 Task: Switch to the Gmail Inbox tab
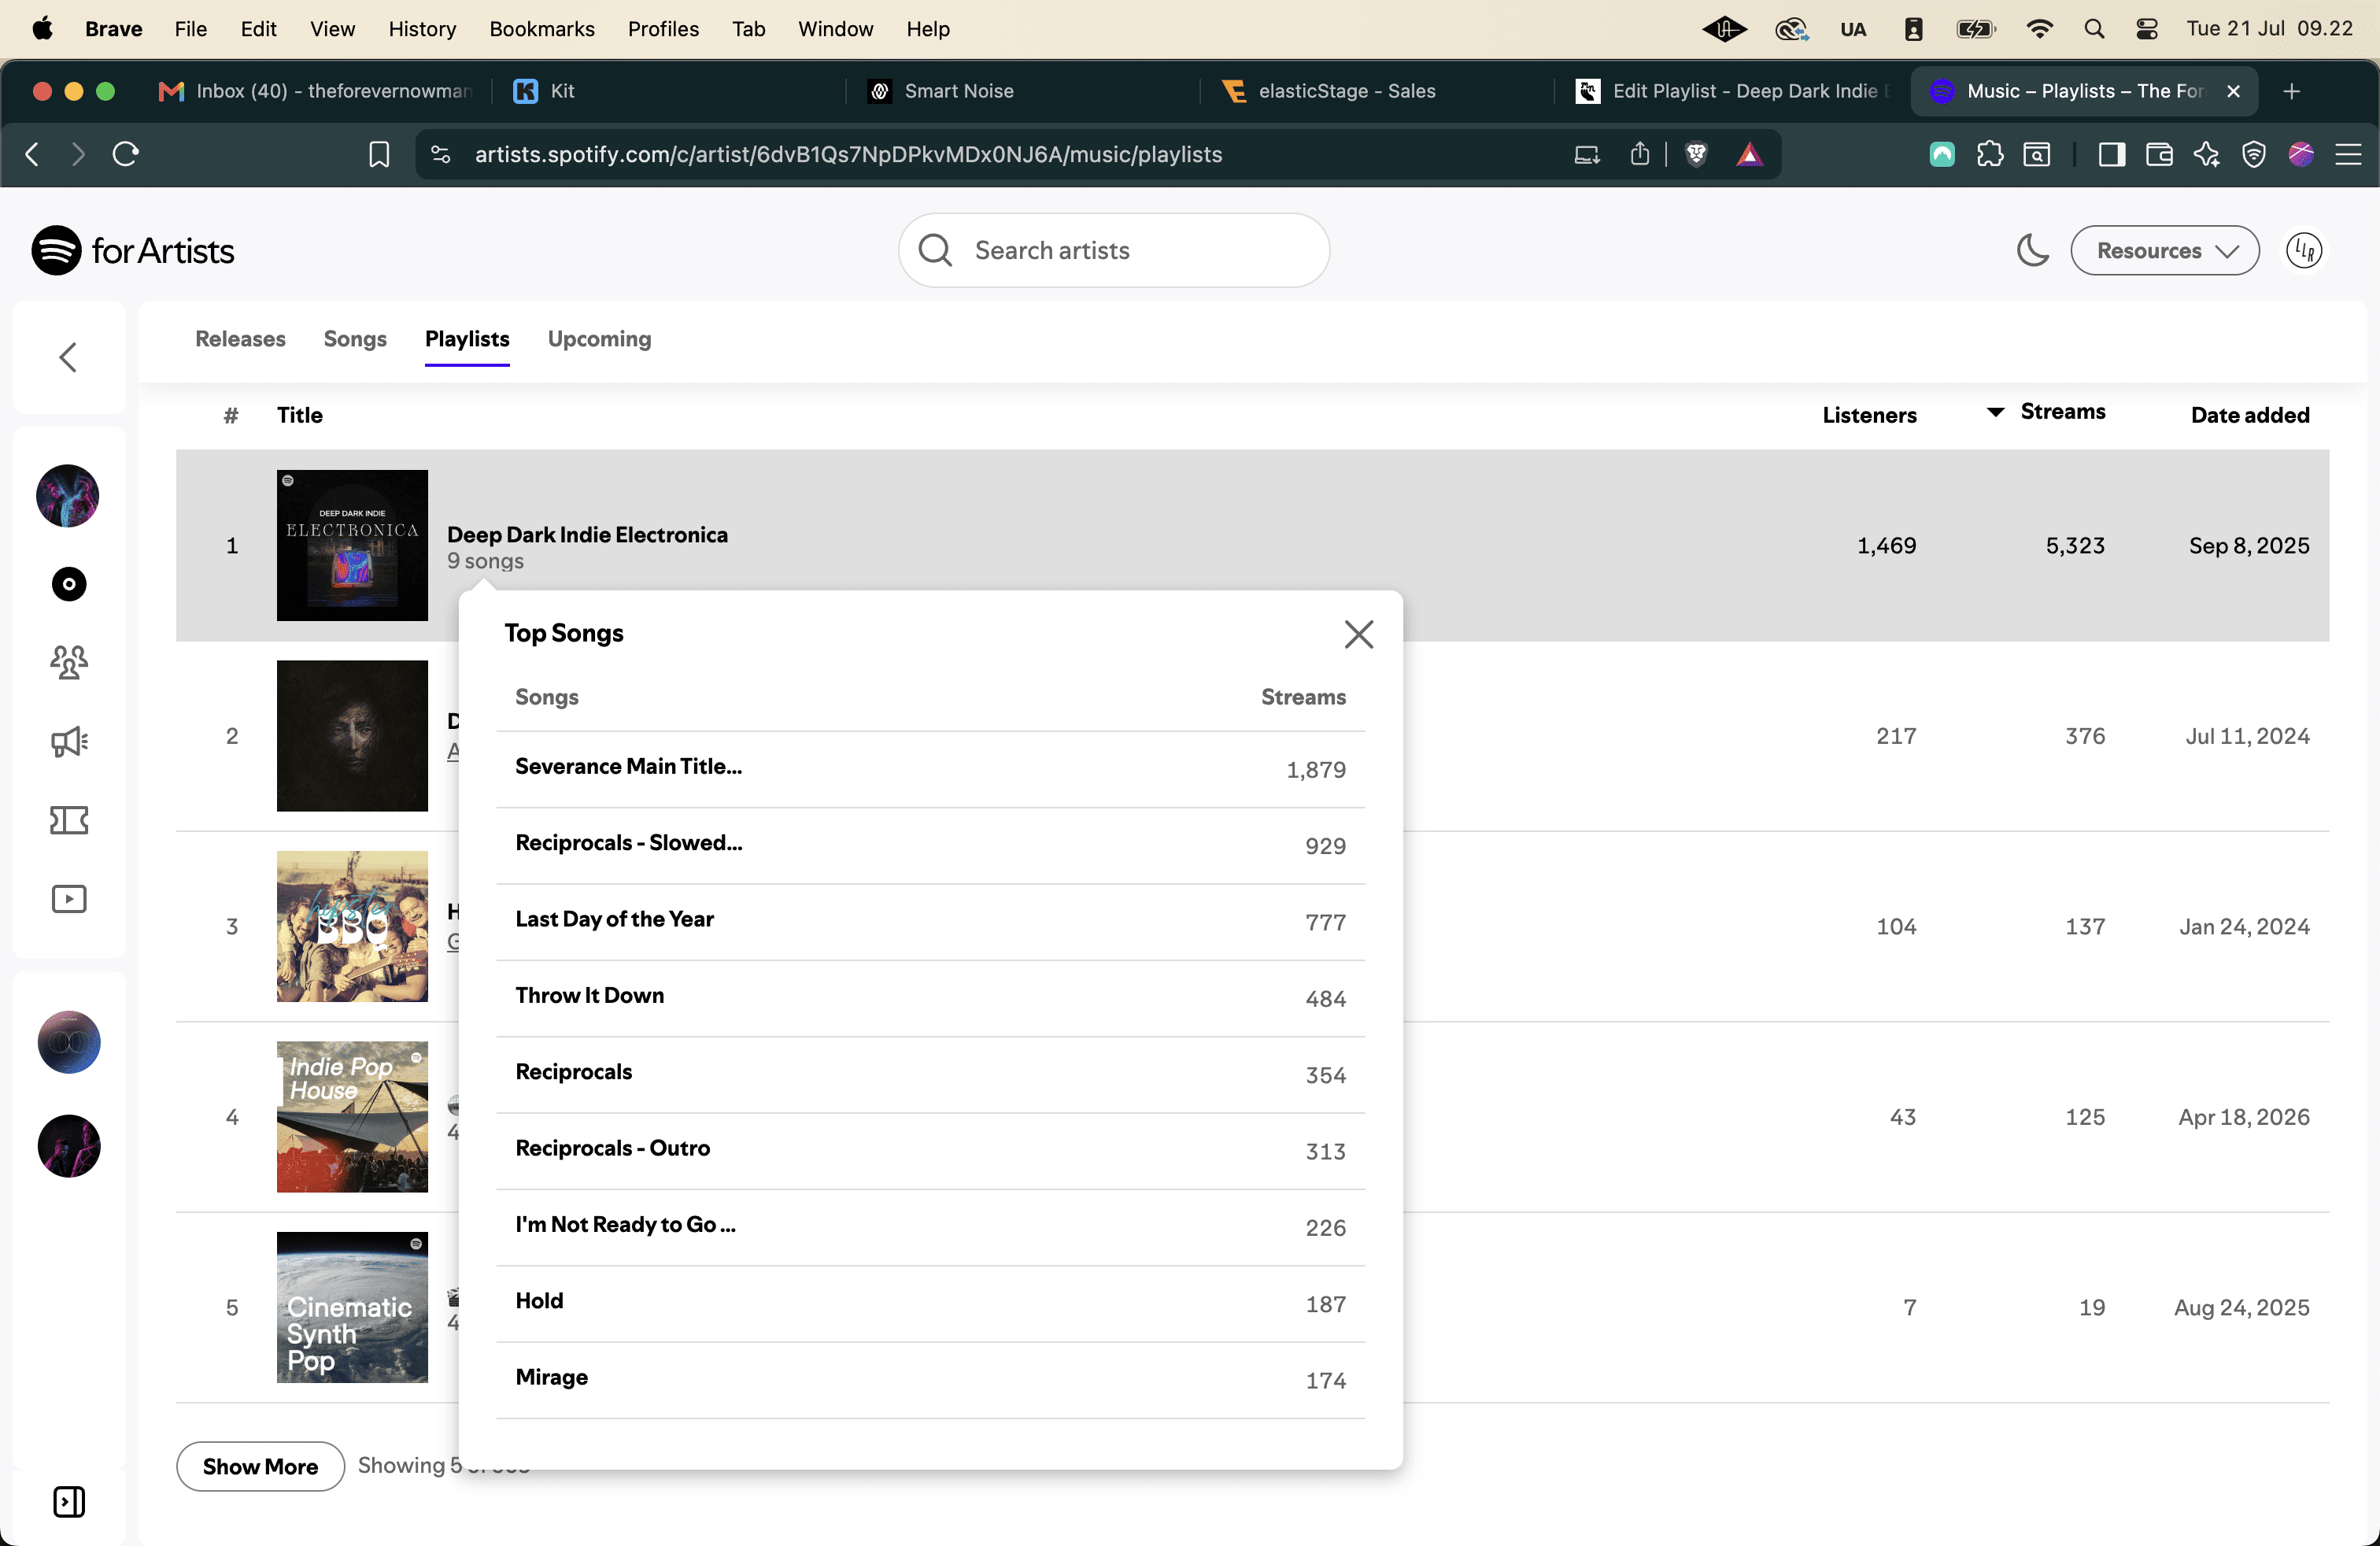pyautogui.click(x=316, y=91)
